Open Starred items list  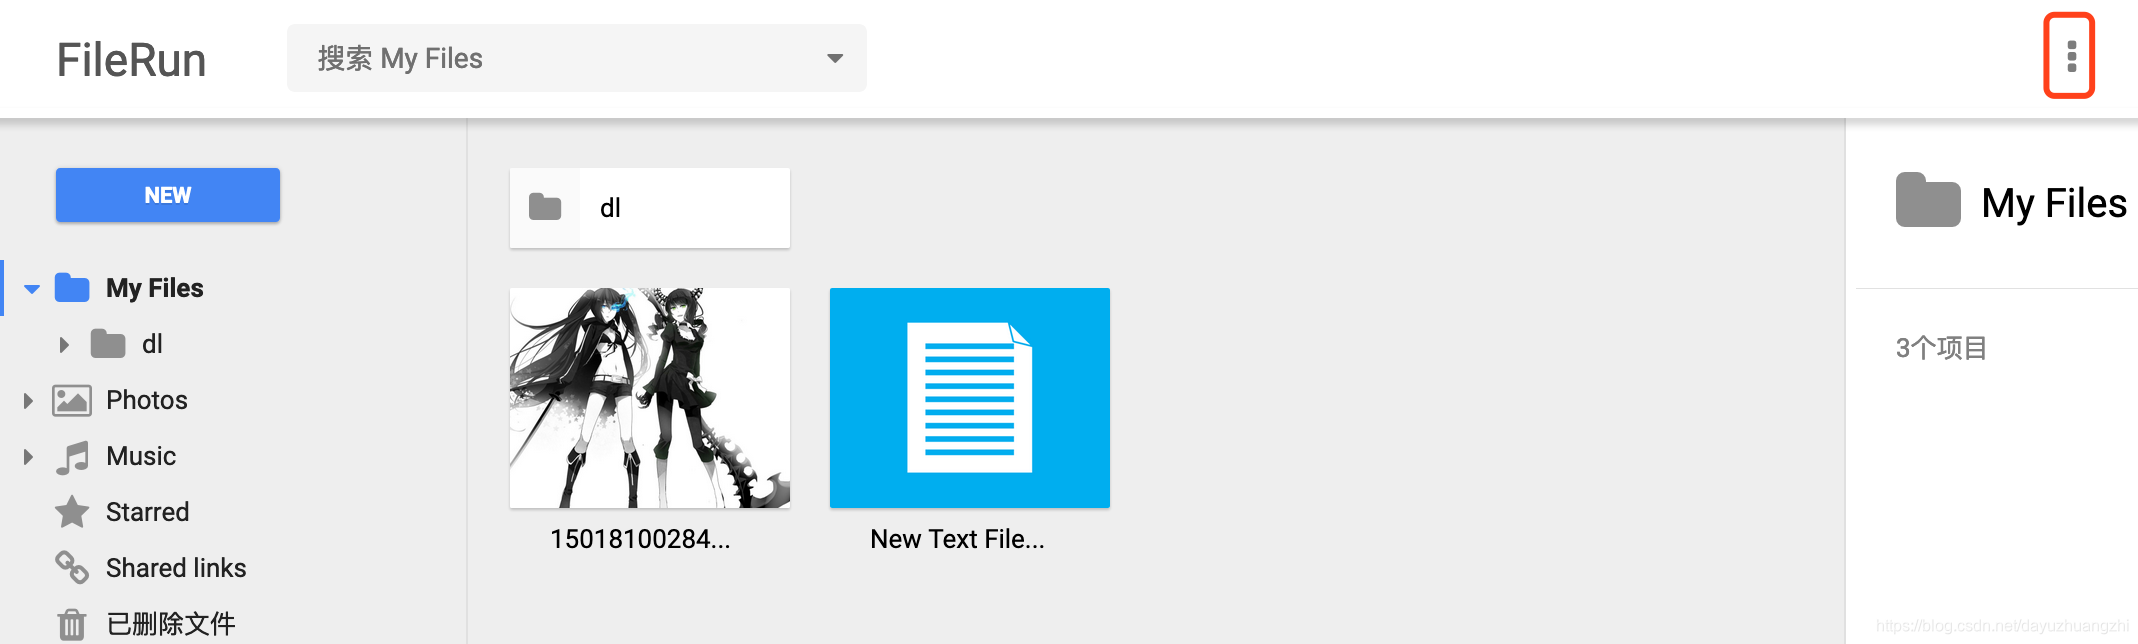(x=148, y=512)
